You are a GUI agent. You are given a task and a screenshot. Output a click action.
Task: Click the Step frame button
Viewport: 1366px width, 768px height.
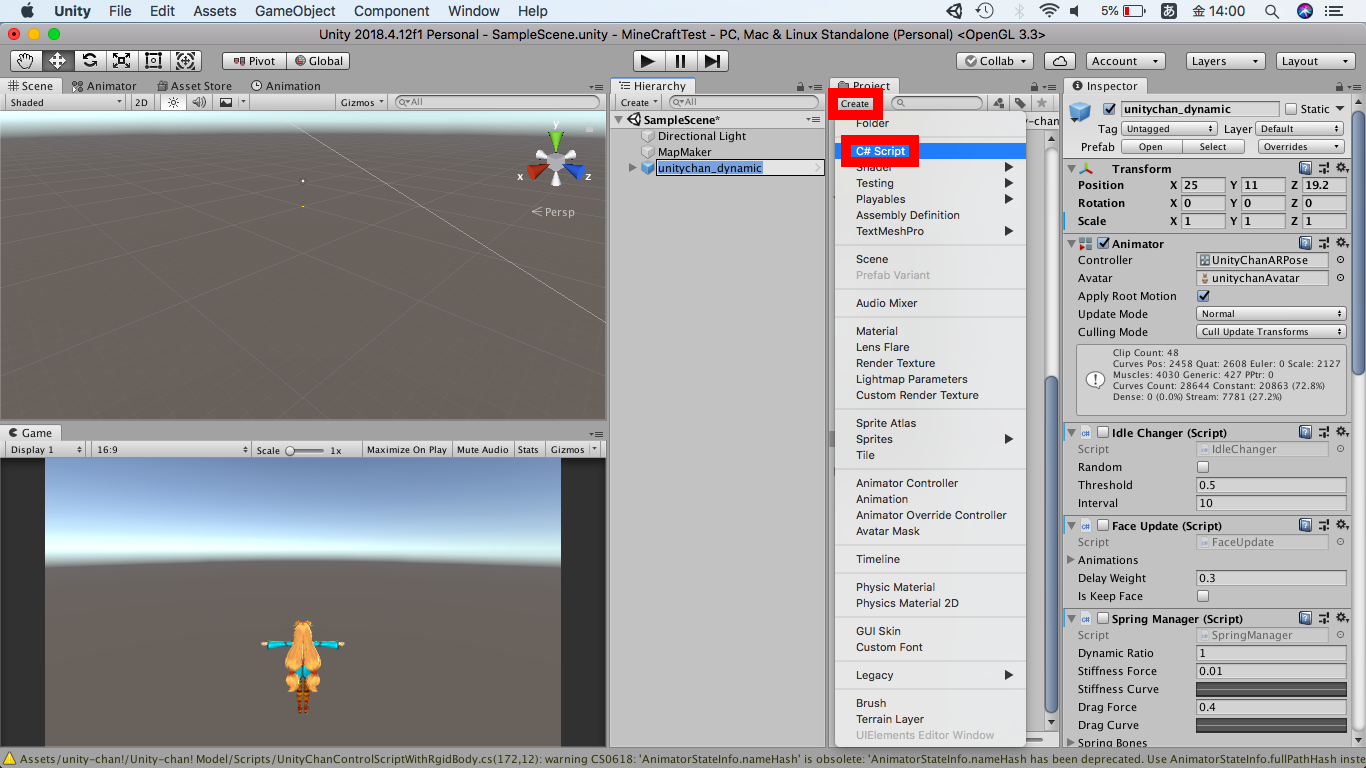(711, 61)
